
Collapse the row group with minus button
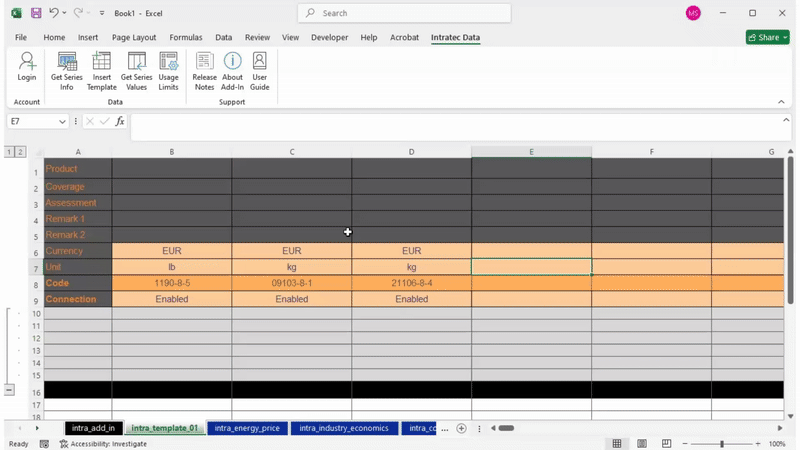click(x=9, y=390)
